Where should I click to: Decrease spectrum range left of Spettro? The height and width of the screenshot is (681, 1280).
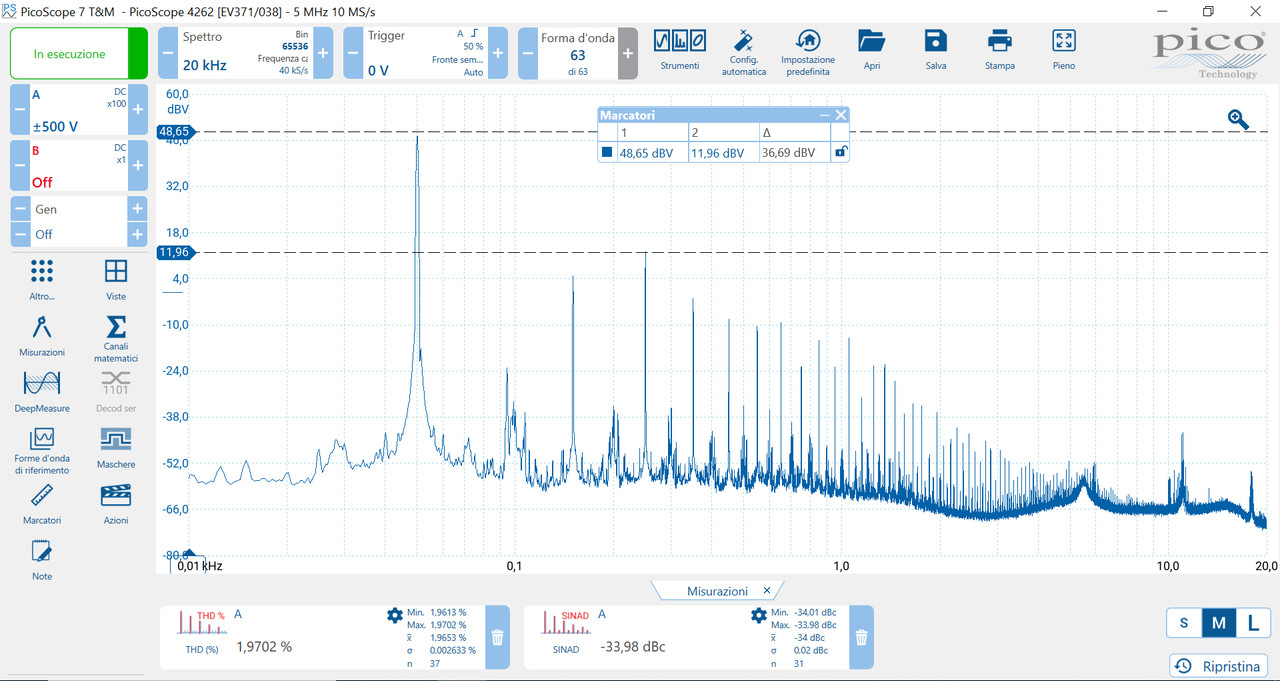pos(167,53)
